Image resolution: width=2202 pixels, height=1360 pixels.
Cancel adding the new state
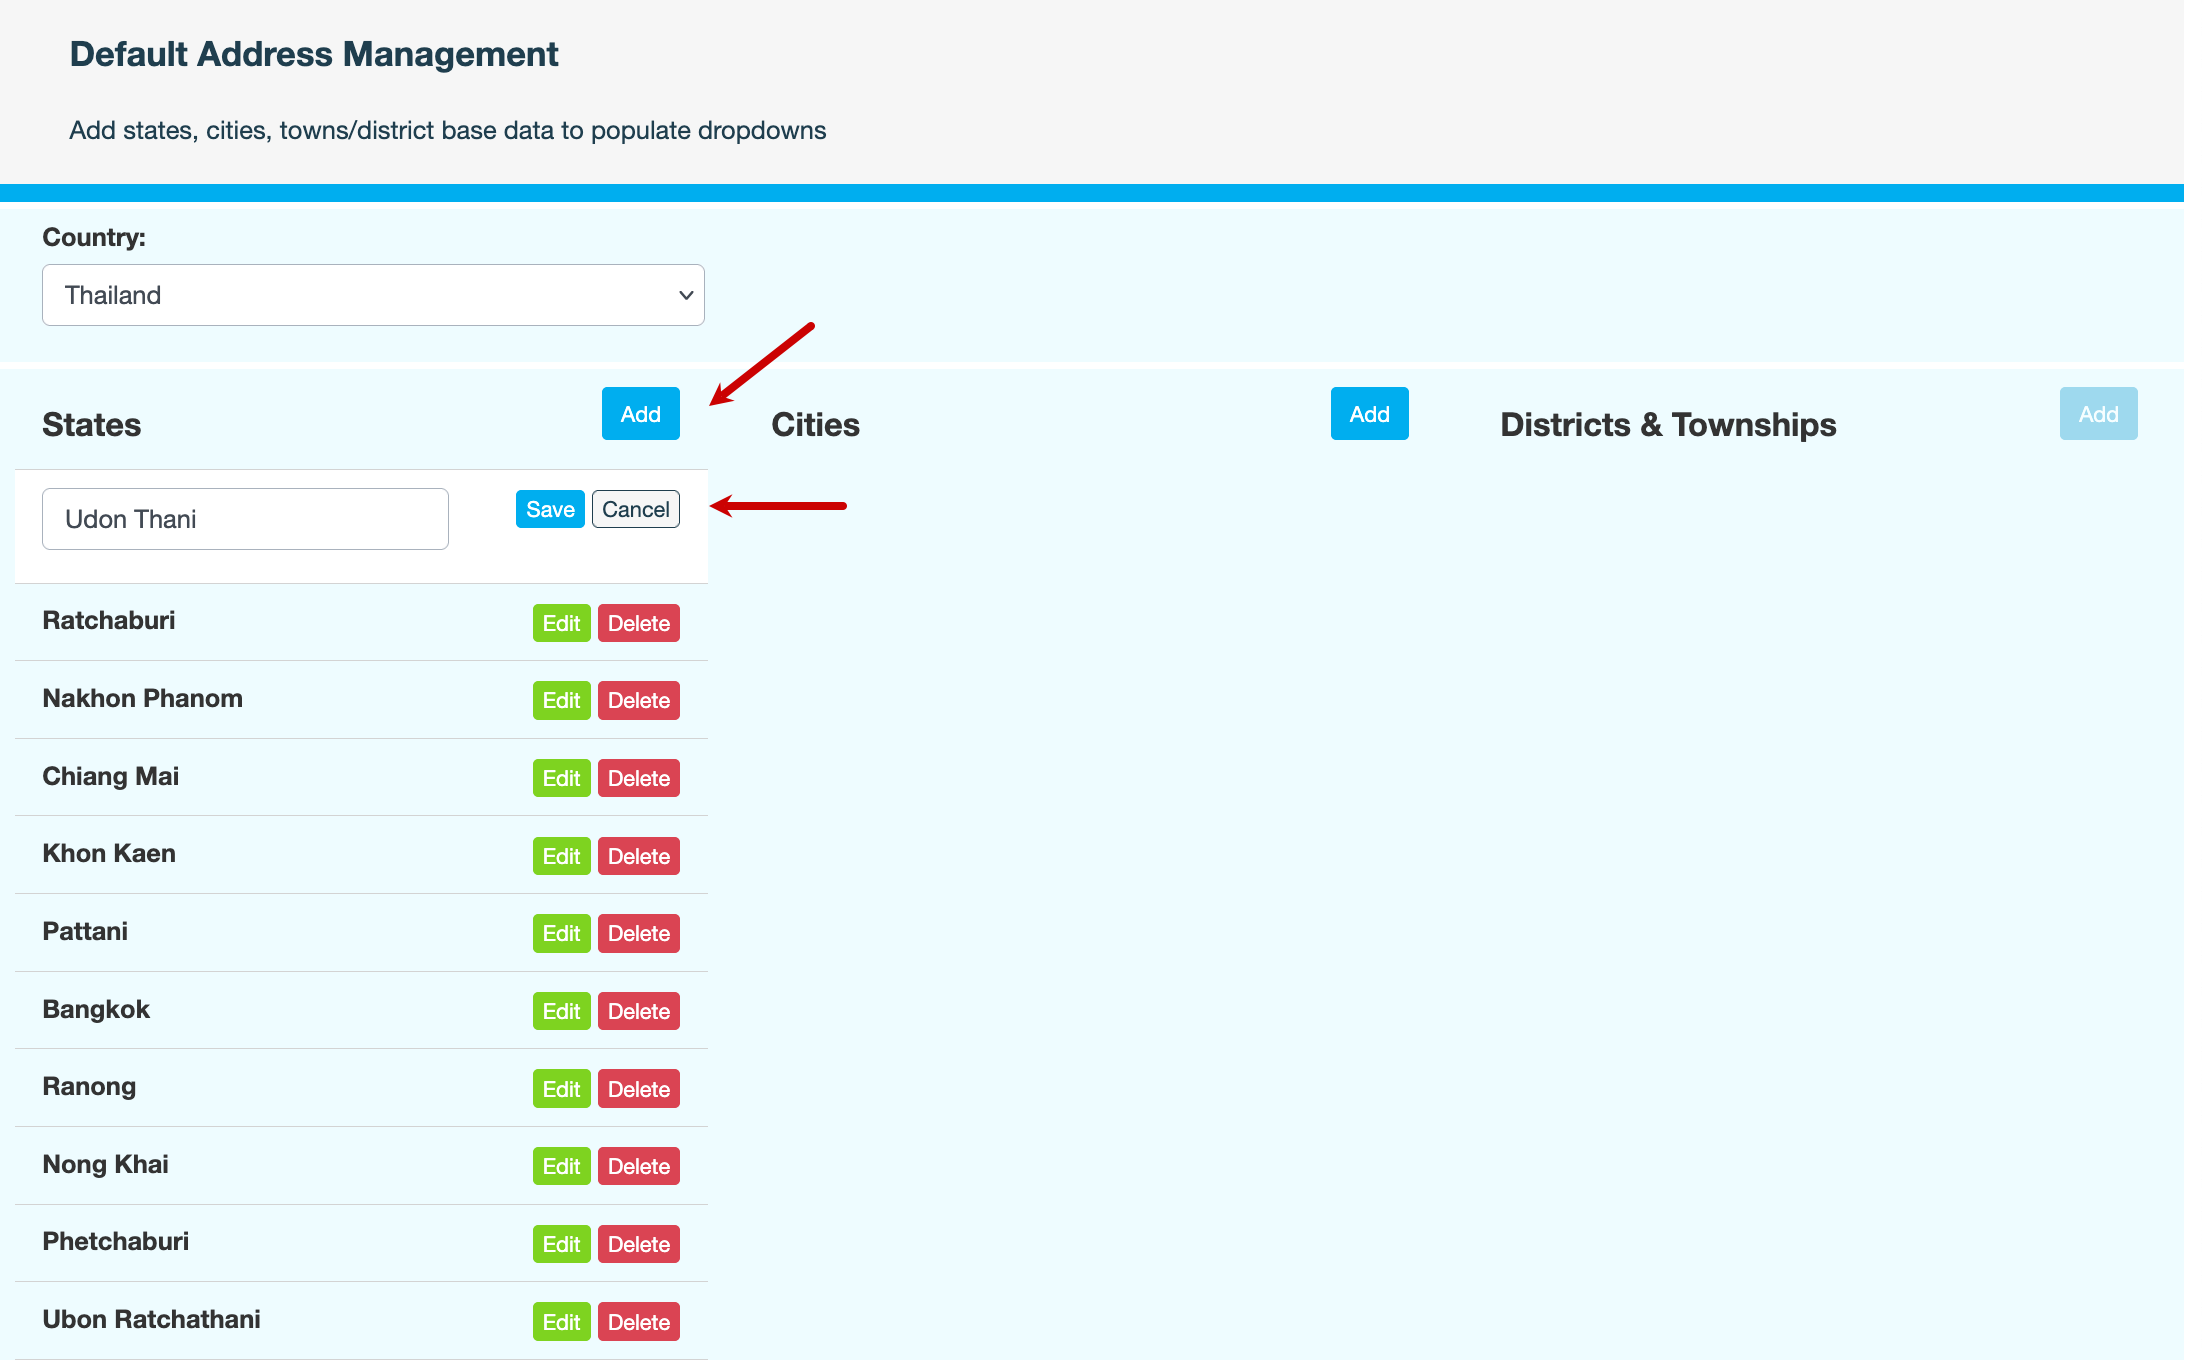pos(635,509)
